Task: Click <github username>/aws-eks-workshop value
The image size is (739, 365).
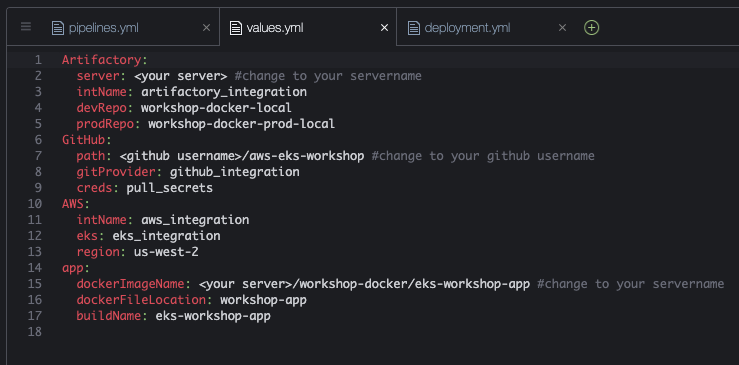Action: [x=242, y=156]
